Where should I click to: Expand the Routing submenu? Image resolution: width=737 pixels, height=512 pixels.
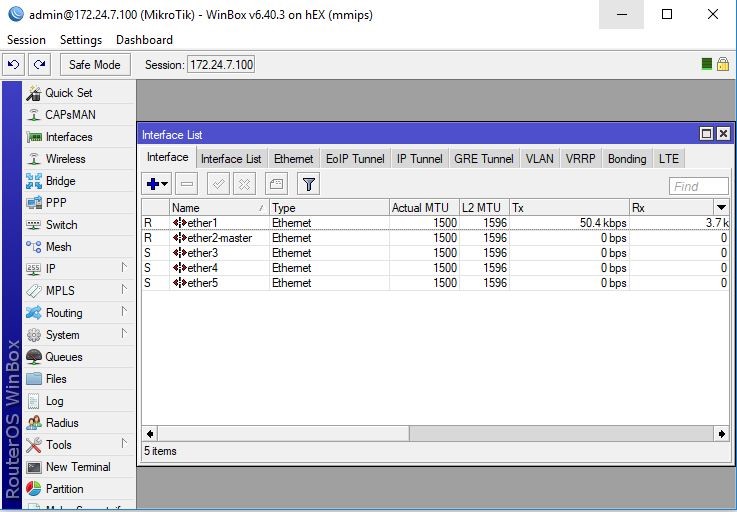point(125,312)
